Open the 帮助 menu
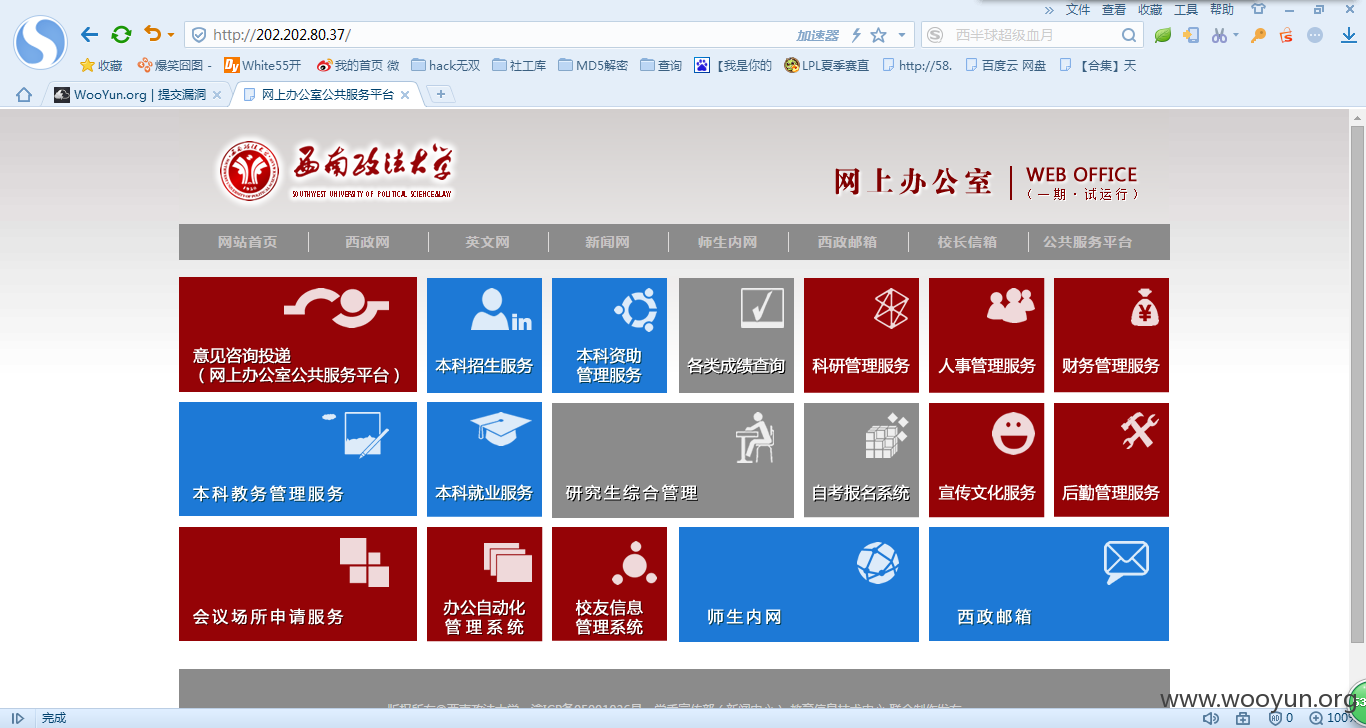1366x728 pixels. [x=1222, y=9]
